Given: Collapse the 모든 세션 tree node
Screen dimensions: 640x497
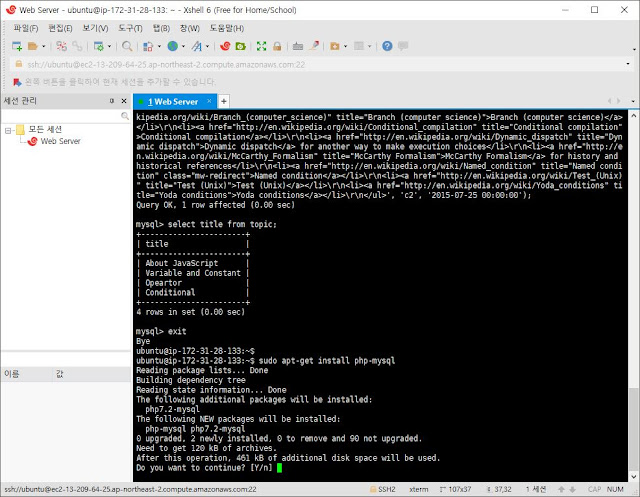Looking at the screenshot, I should pos(8,131).
